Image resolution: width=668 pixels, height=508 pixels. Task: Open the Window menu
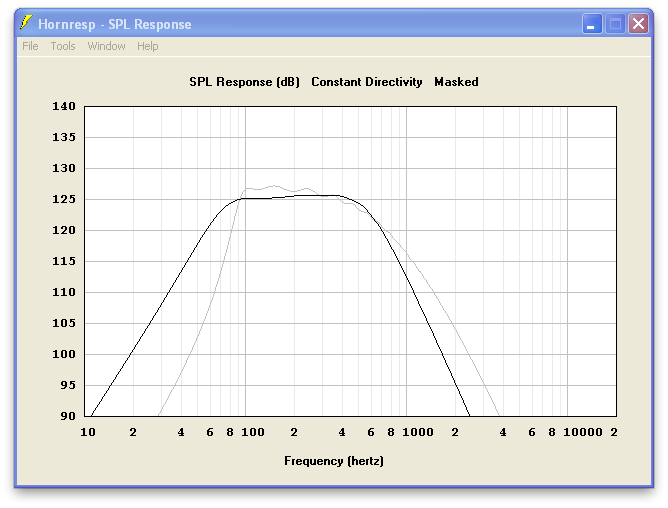click(107, 46)
